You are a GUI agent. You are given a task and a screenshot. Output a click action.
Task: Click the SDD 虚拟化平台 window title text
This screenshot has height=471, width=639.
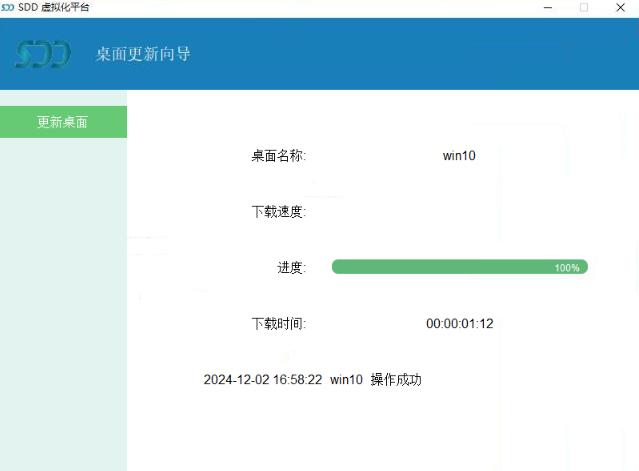point(54,8)
